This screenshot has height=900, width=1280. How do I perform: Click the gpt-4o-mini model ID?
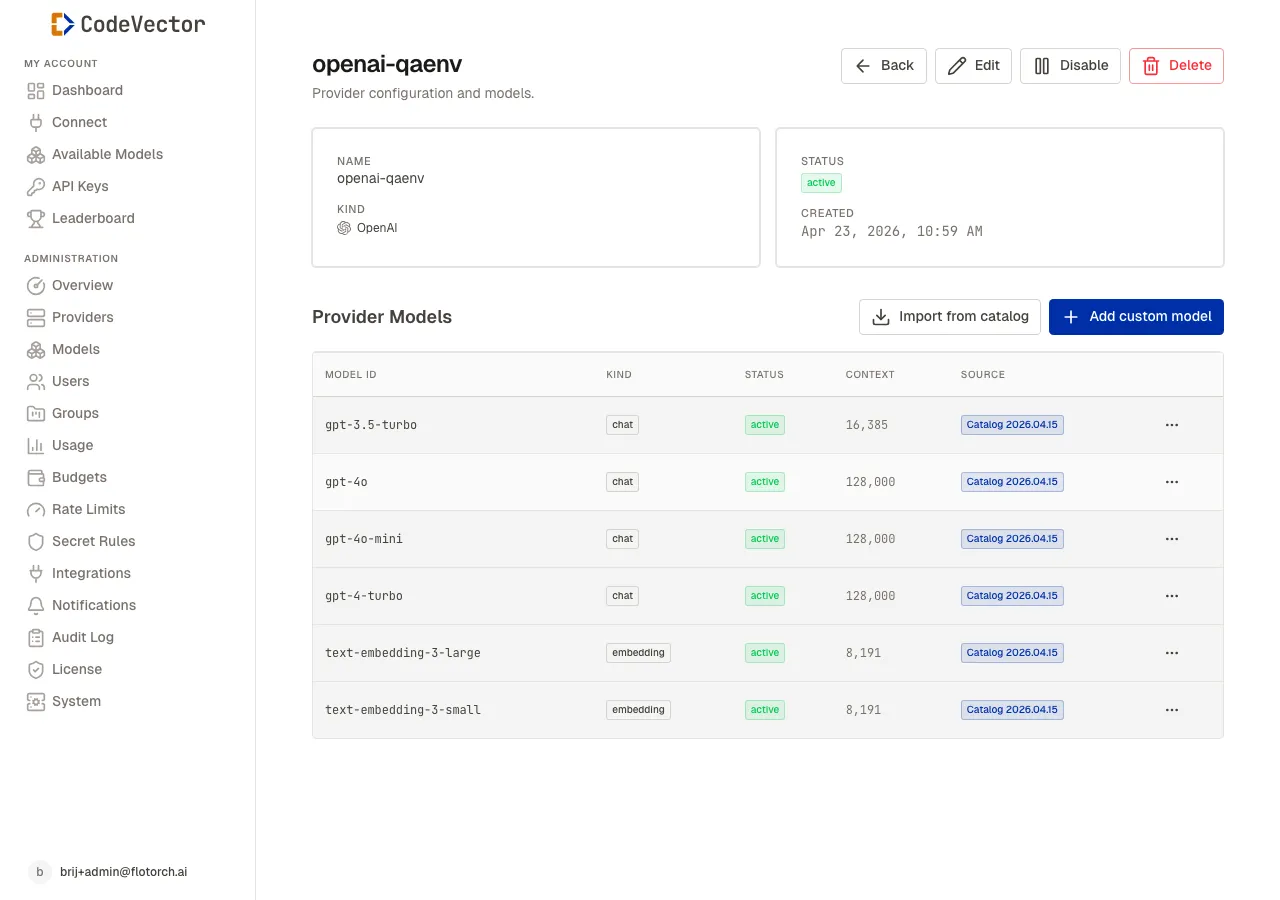[364, 539]
